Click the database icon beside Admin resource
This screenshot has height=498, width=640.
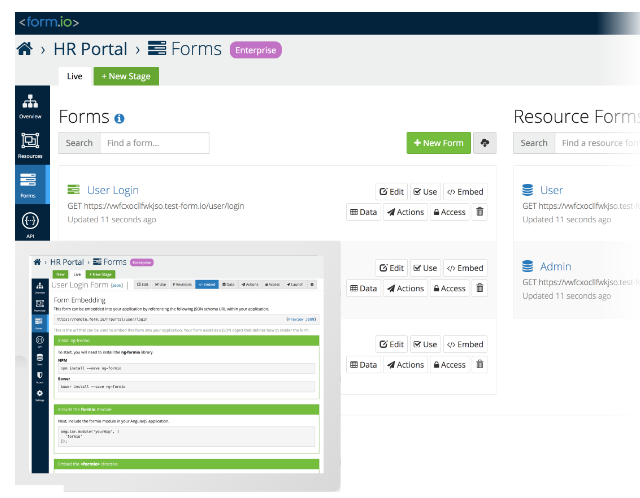pos(527,266)
